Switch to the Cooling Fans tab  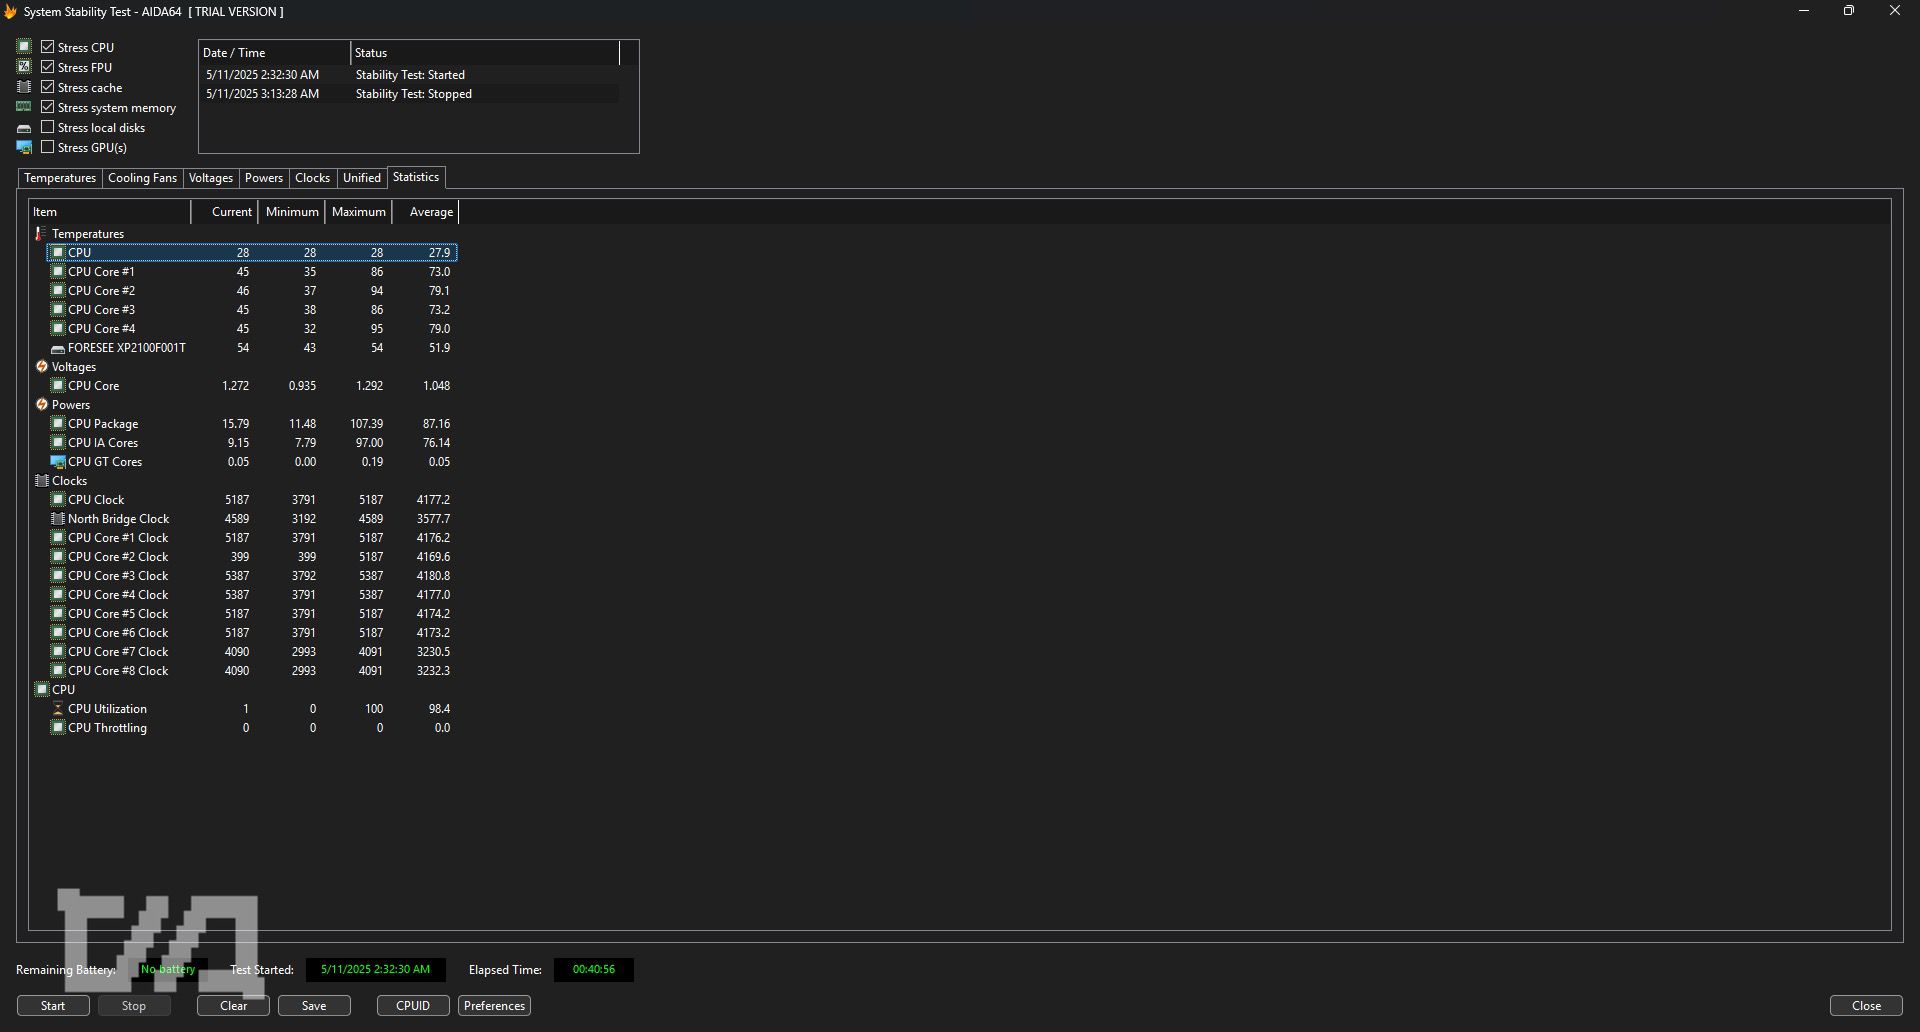pos(142,178)
